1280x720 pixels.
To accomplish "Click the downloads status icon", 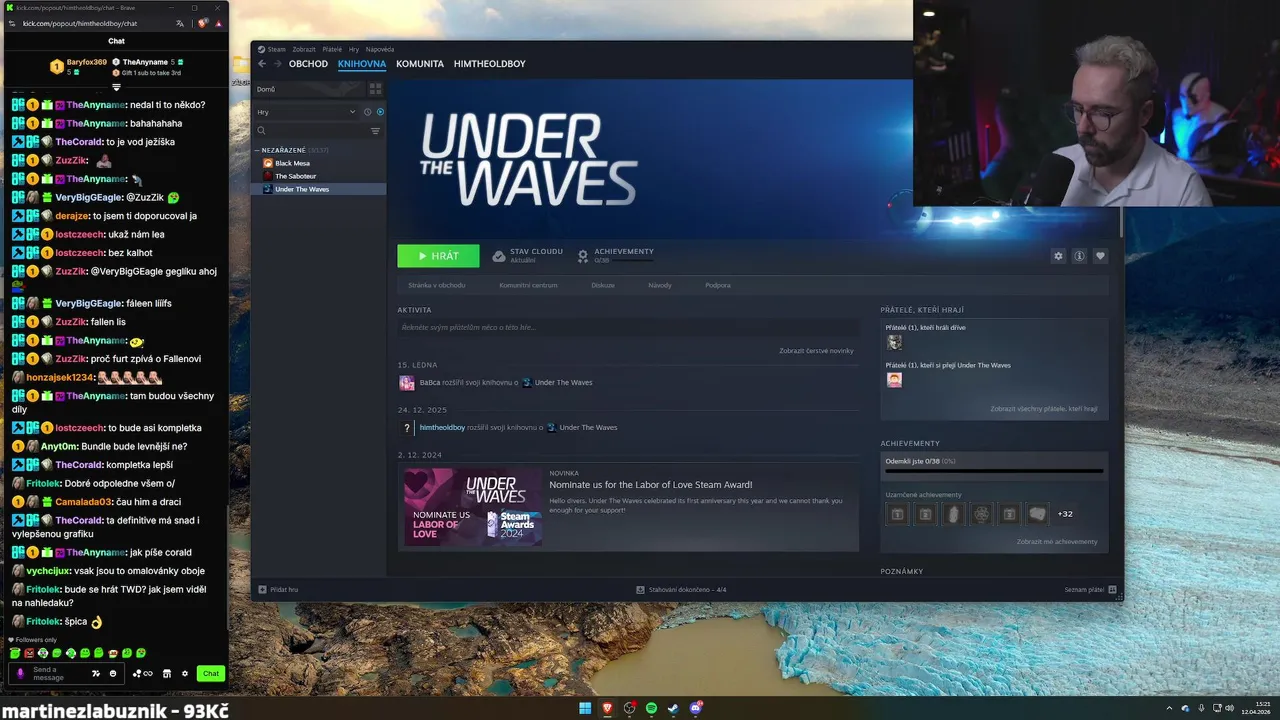I will [x=640, y=590].
